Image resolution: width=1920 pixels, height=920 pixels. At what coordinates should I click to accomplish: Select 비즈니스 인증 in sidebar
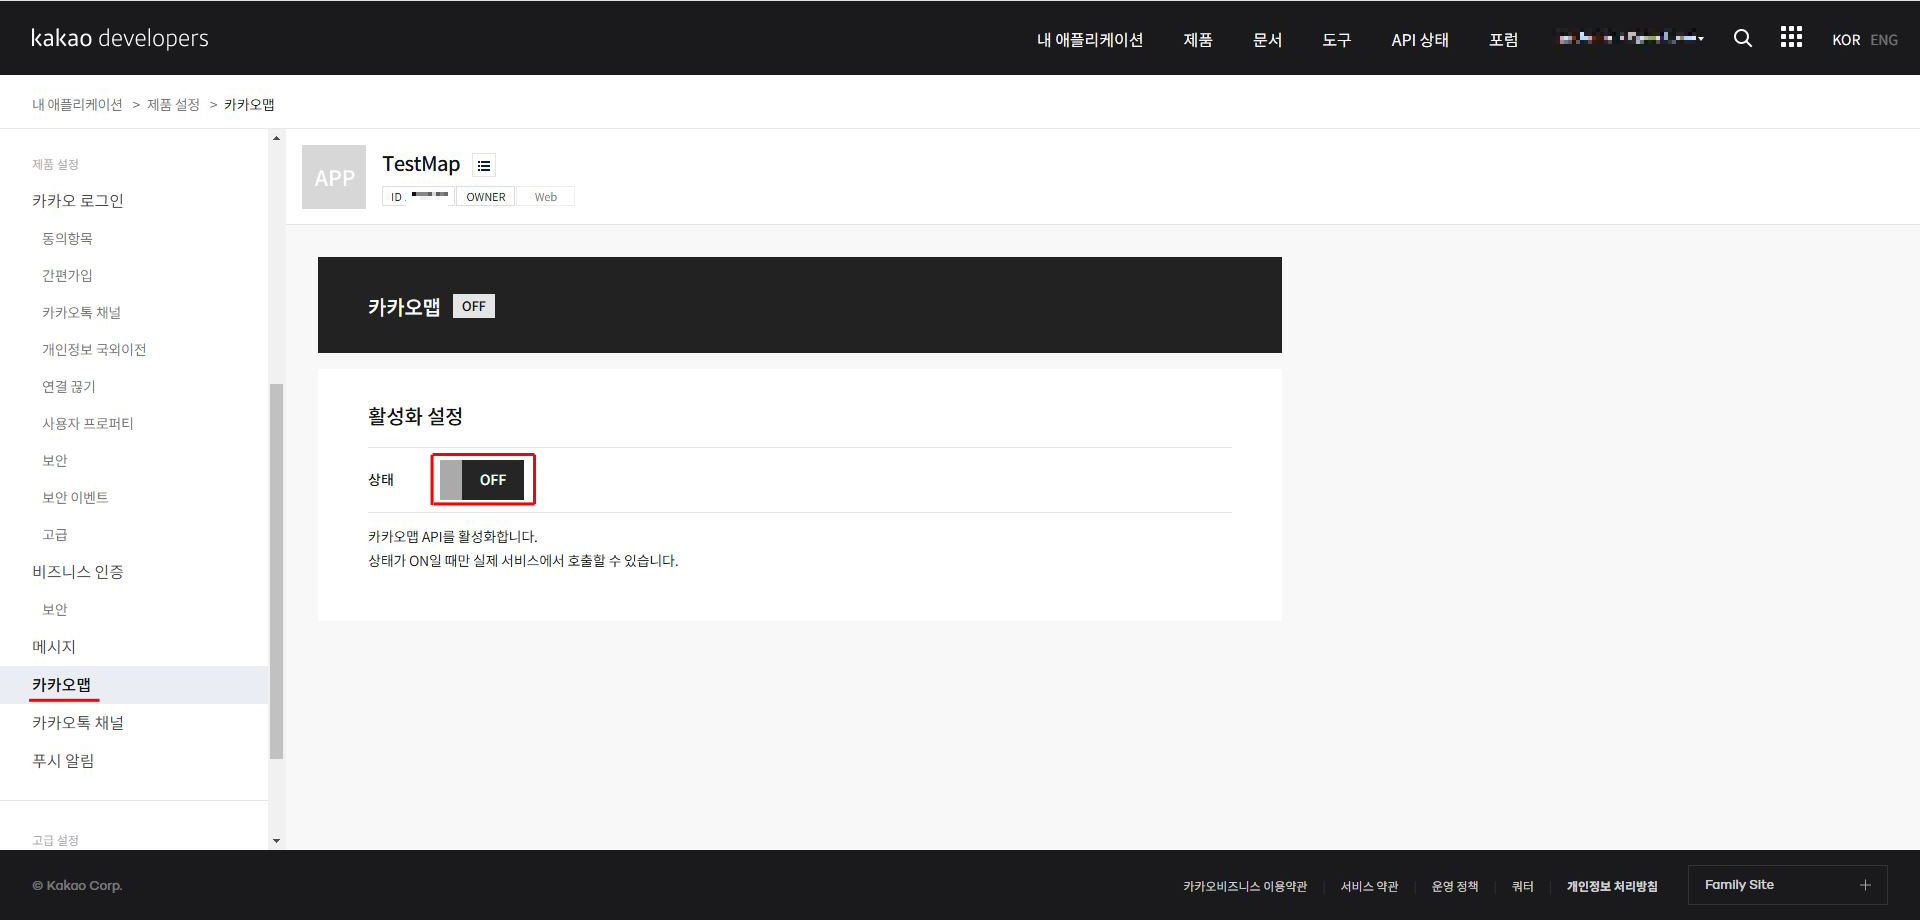(x=78, y=571)
